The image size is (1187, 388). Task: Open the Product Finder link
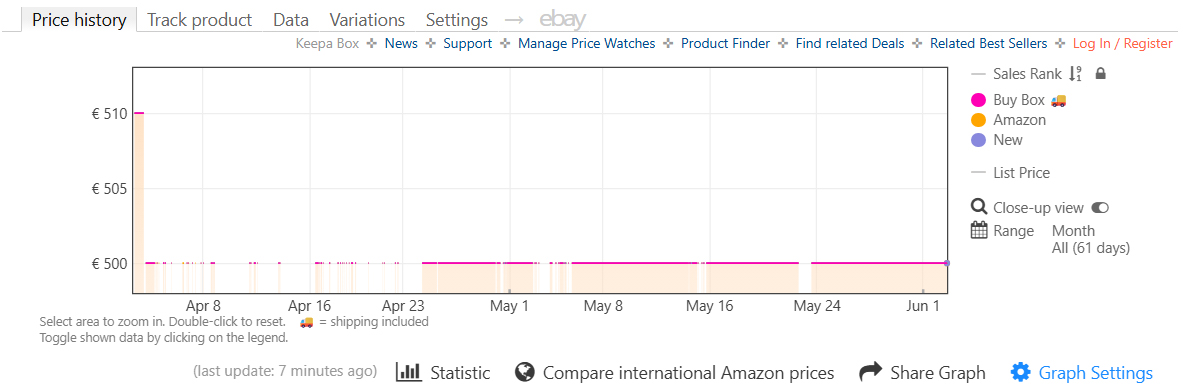[725, 43]
